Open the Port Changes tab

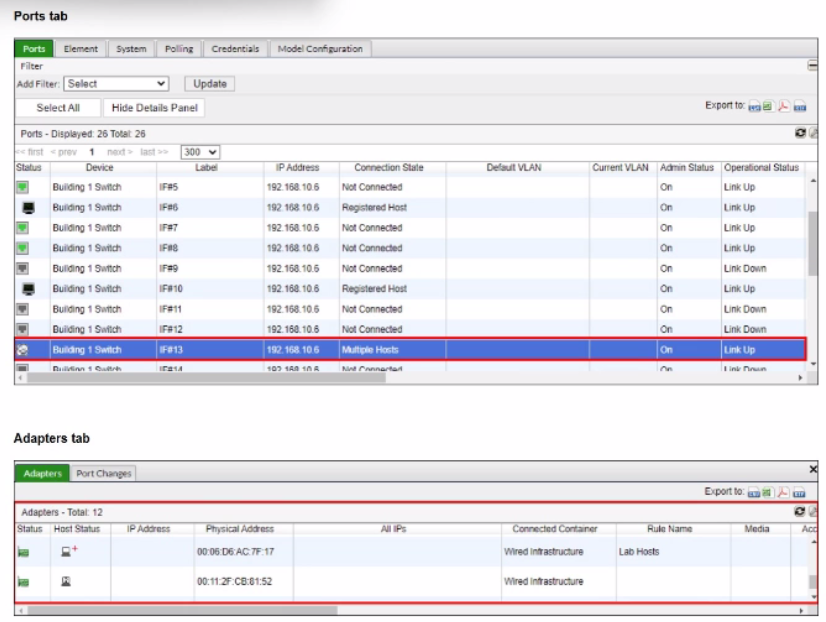[x=104, y=473]
